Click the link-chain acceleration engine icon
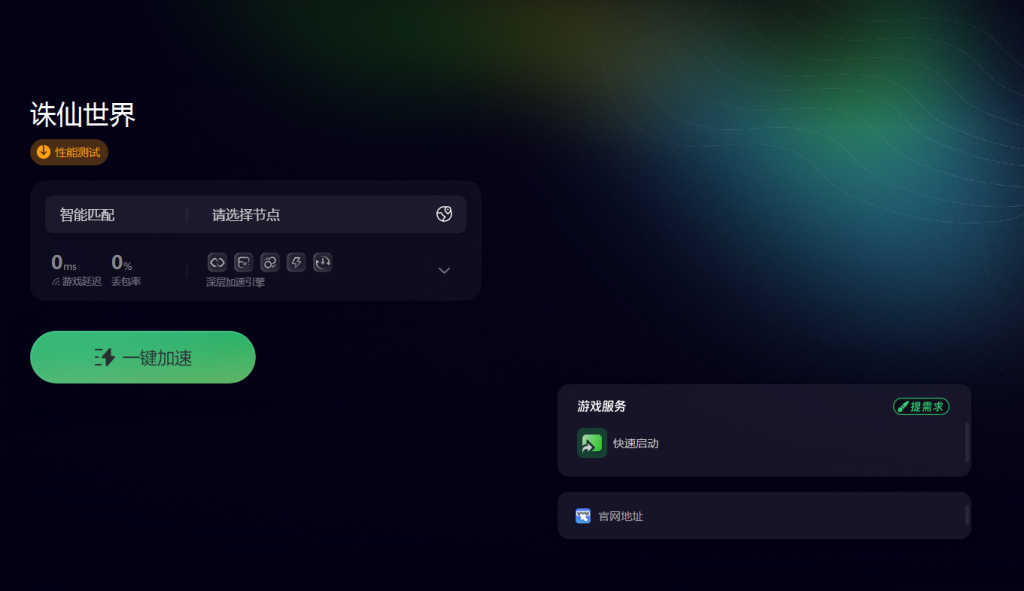The image size is (1024, 591). click(217, 263)
